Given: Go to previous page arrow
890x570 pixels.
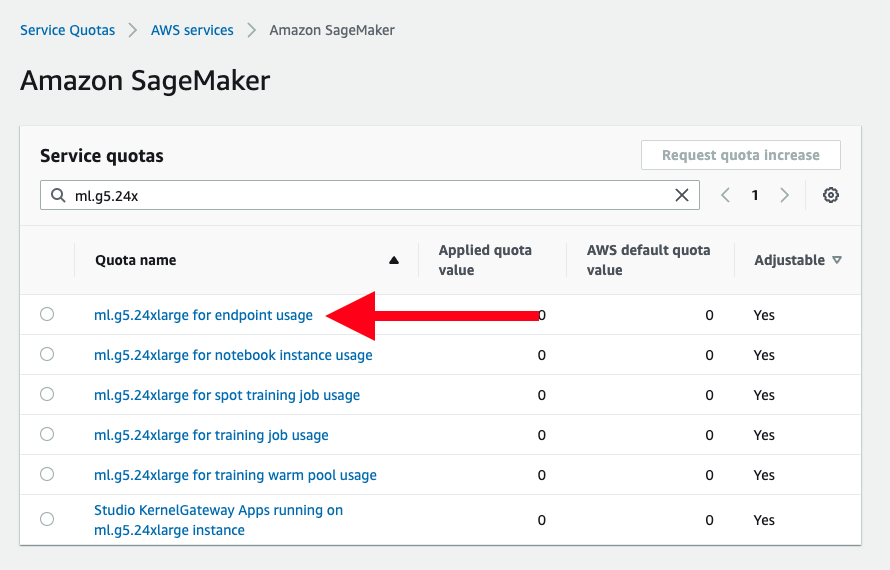Looking at the screenshot, I should coord(727,195).
